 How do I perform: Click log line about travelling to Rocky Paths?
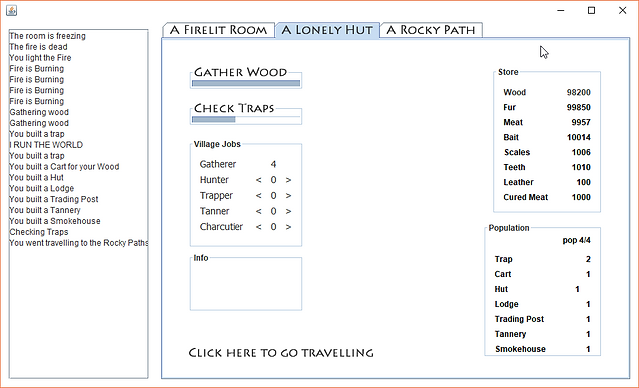(x=79, y=243)
